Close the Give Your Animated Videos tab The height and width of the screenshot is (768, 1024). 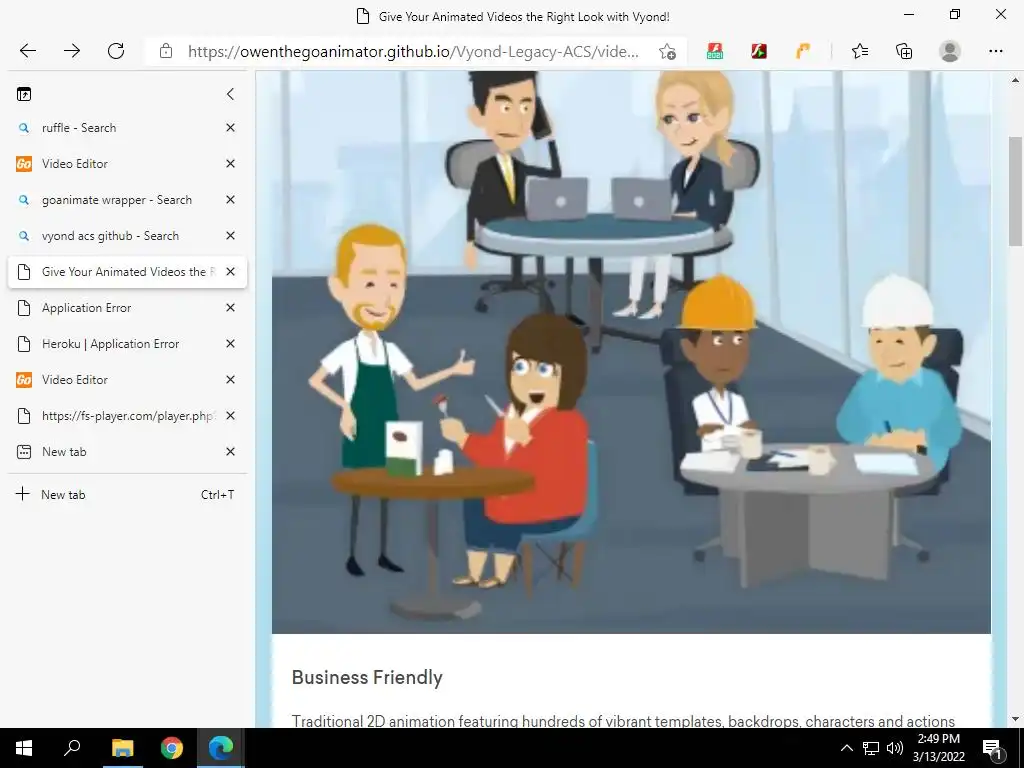point(230,272)
